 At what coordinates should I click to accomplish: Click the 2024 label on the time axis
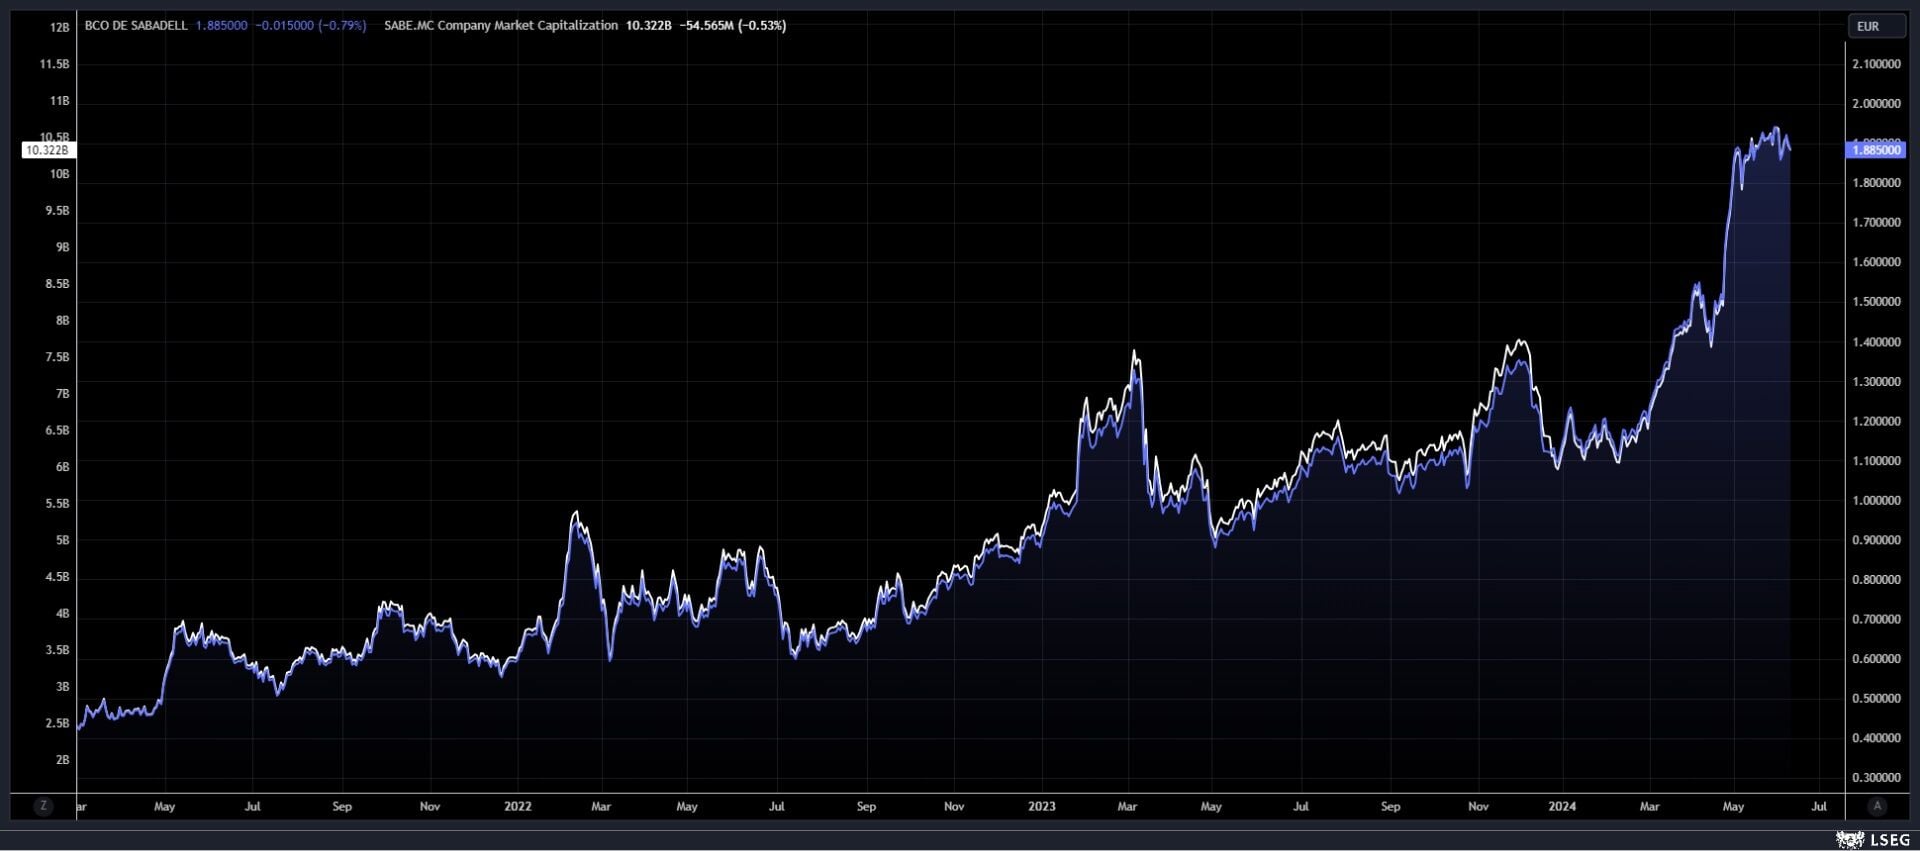pyautogui.click(x=1562, y=806)
